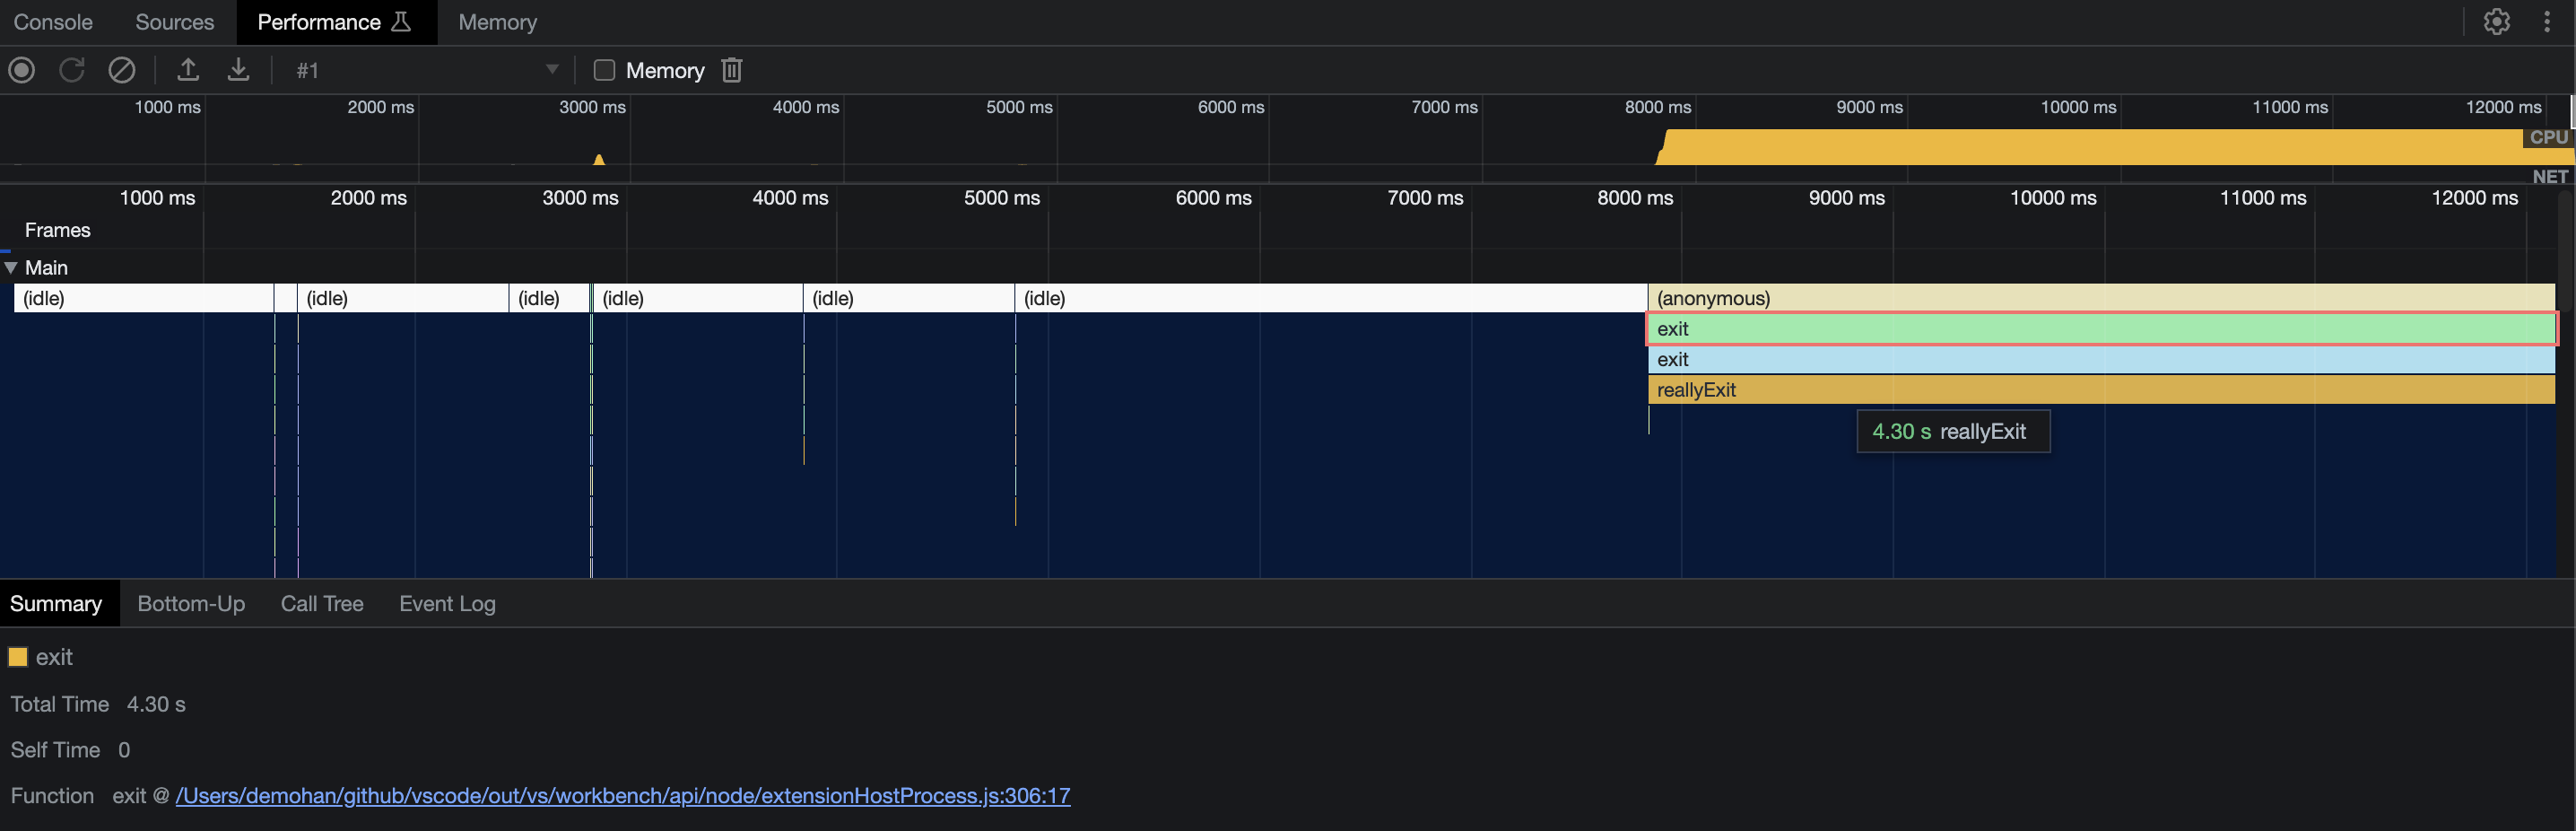Open the three-dot DevTools menu
Viewport: 2576px width, 831px height.
pos(2547,21)
